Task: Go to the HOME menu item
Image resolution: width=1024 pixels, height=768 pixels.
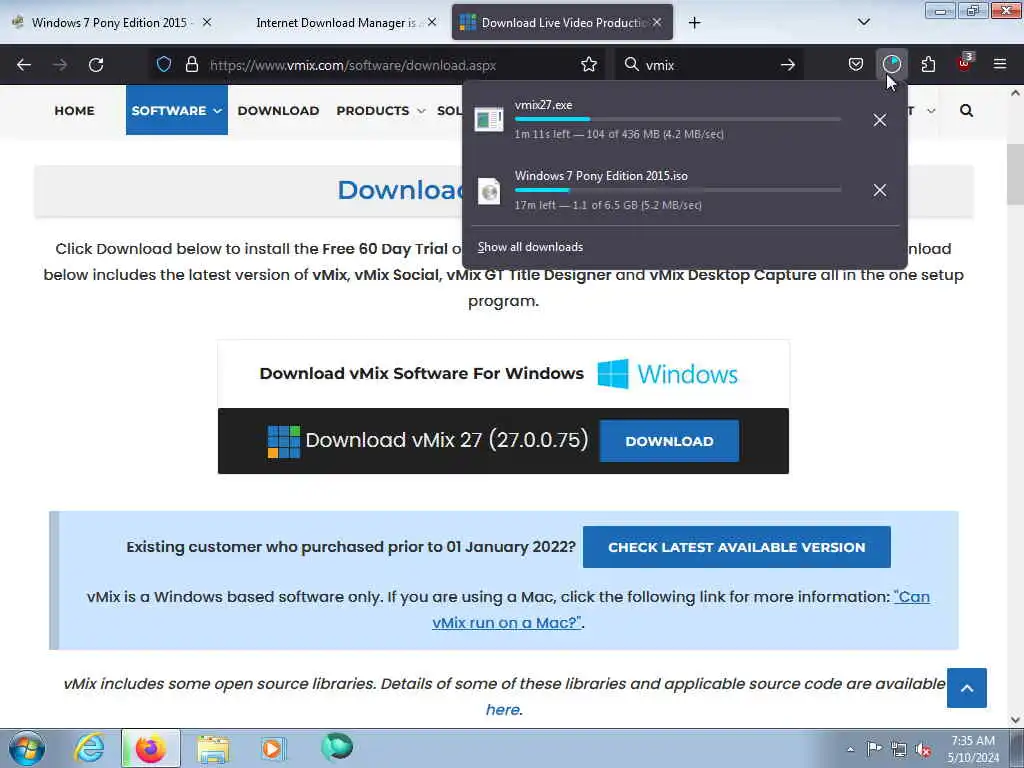Action: pos(74,110)
